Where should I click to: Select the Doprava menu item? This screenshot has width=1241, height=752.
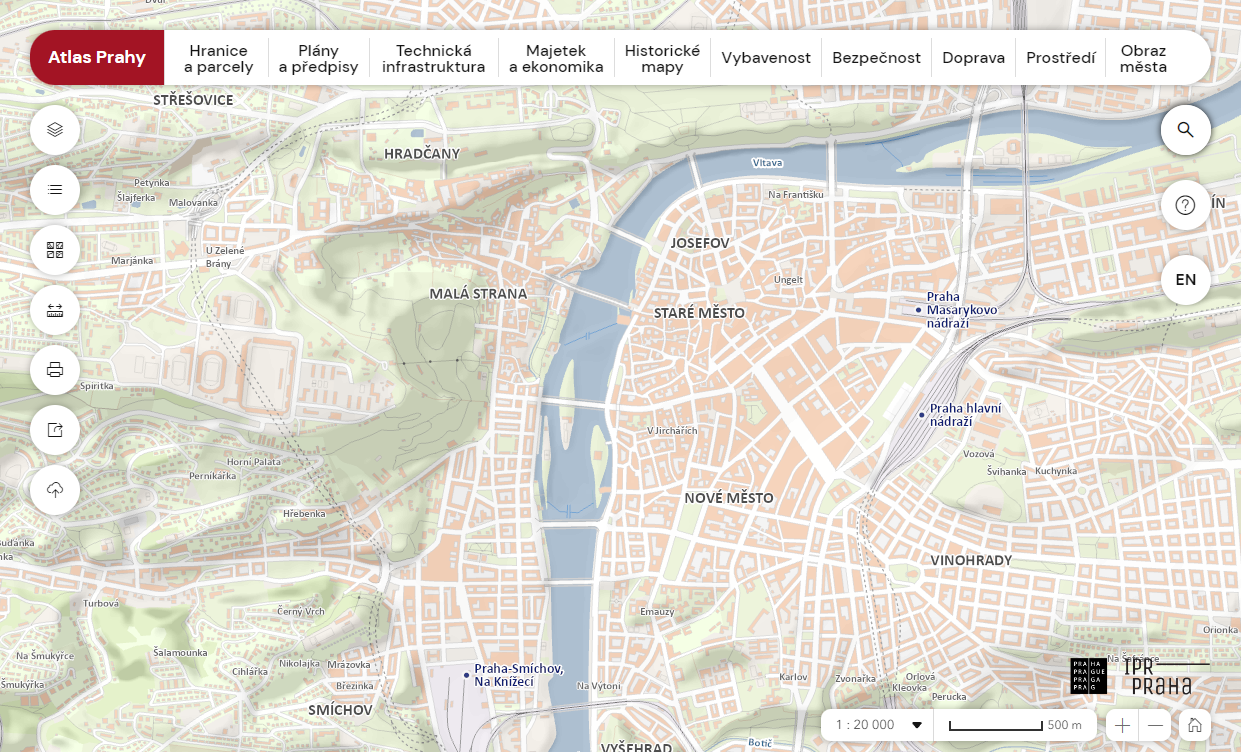(x=973, y=58)
